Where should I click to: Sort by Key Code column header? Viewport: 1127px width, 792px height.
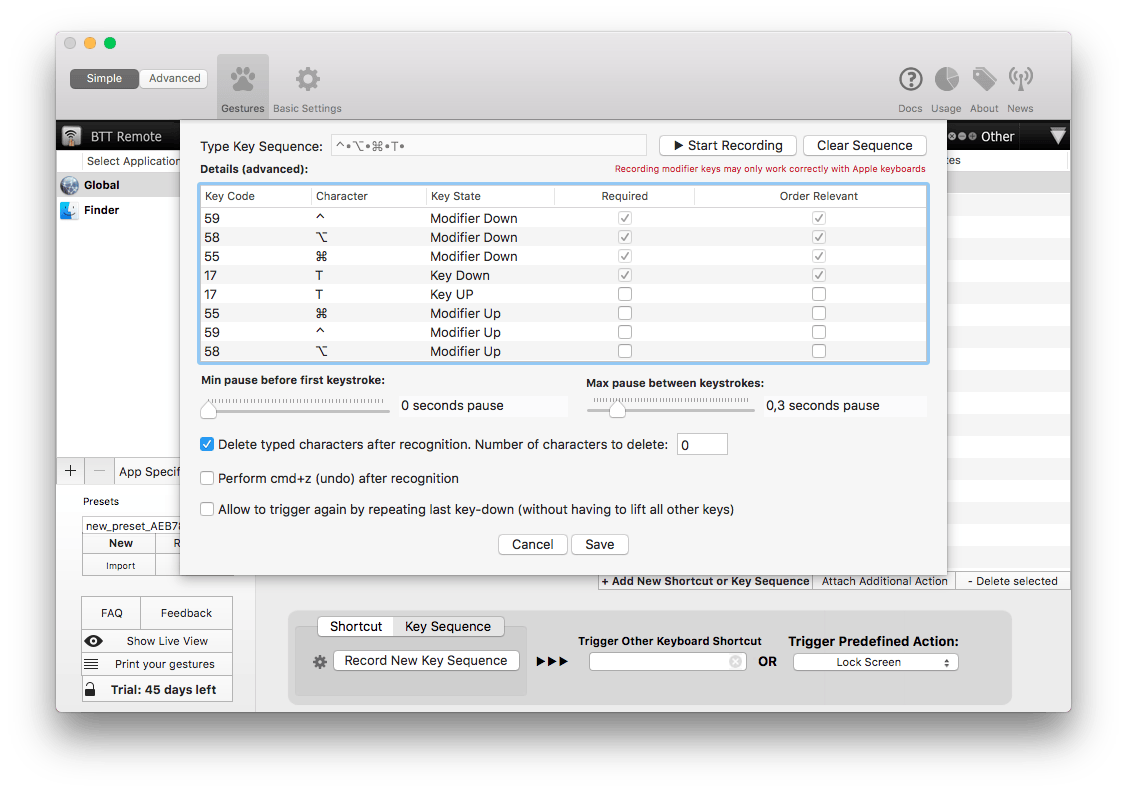[x=256, y=196]
